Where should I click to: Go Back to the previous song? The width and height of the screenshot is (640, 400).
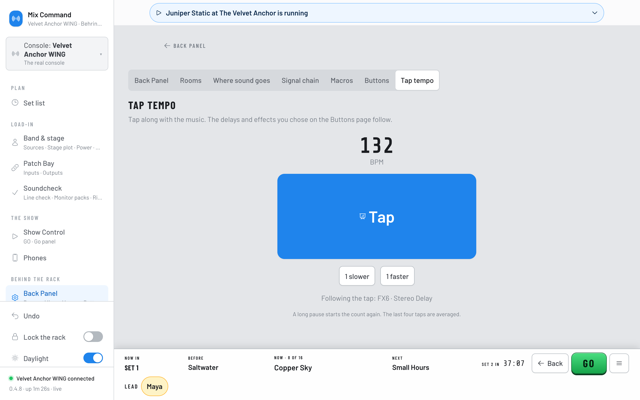pos(550,363)
